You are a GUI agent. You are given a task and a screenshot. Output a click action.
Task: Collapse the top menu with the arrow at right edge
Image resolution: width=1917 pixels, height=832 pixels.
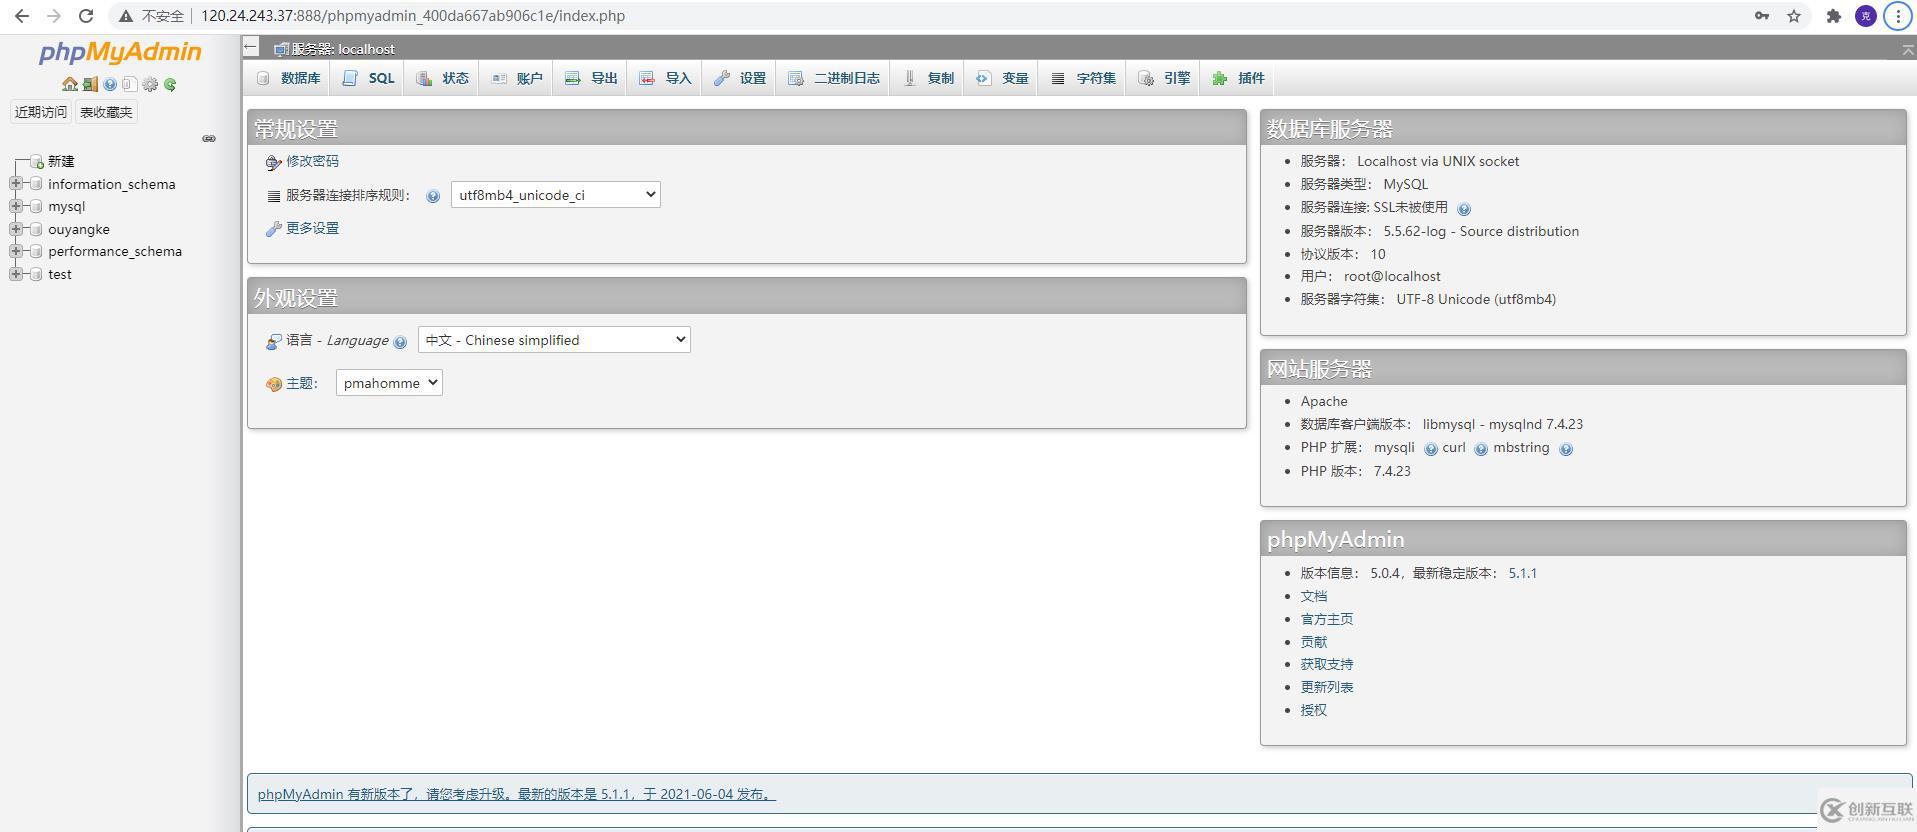[x=1907, y=50]
